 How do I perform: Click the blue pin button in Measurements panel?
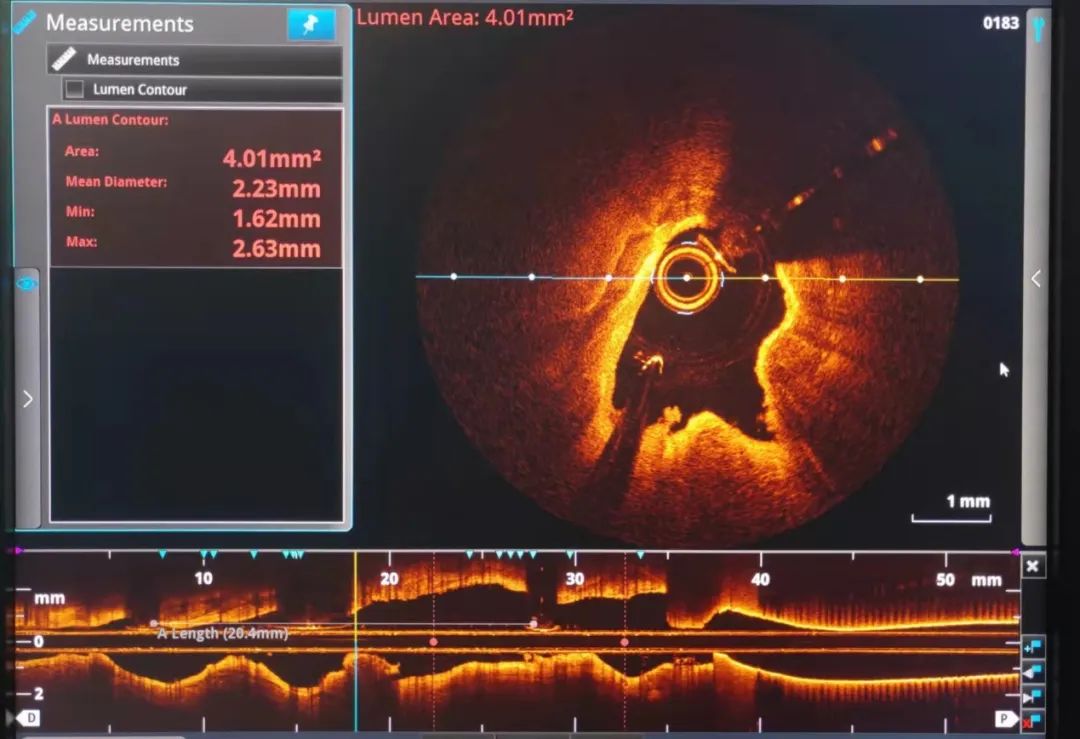pyautogui.click(x=311, y=25)
